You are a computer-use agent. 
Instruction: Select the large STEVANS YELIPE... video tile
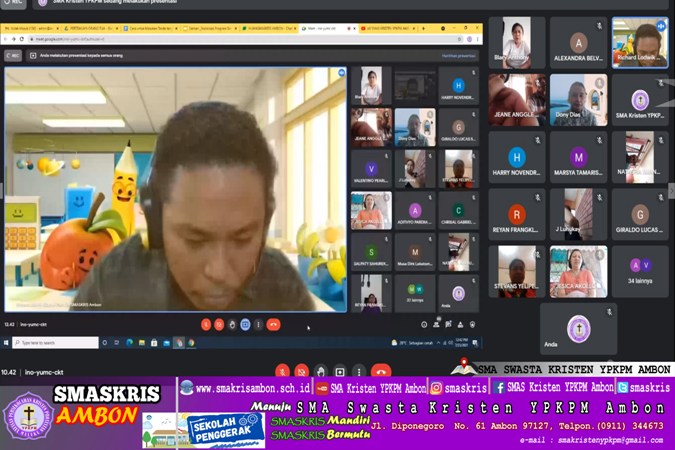click(517, 272)
